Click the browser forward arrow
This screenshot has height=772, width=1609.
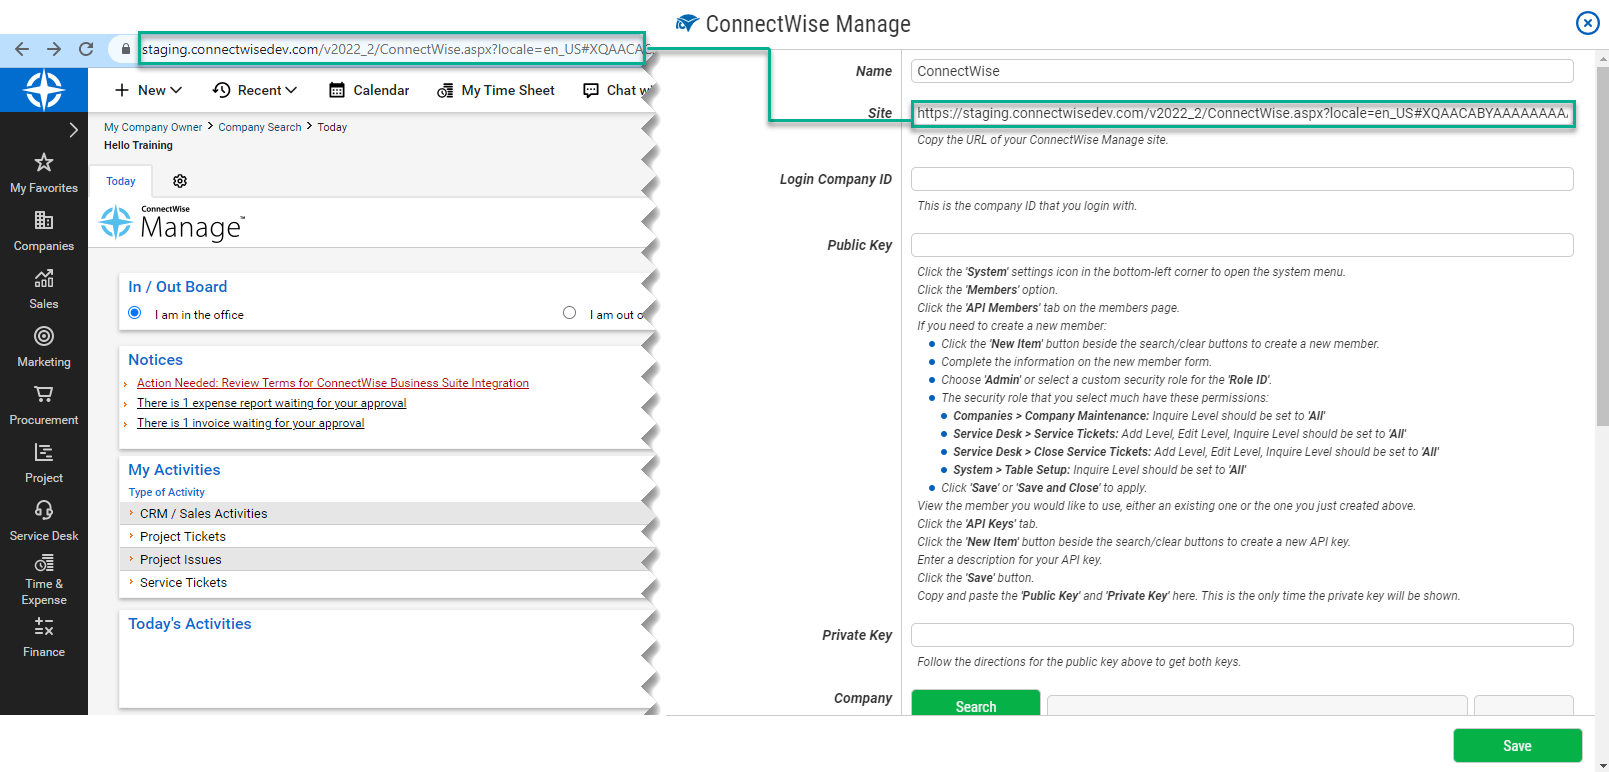pos(54,49)
